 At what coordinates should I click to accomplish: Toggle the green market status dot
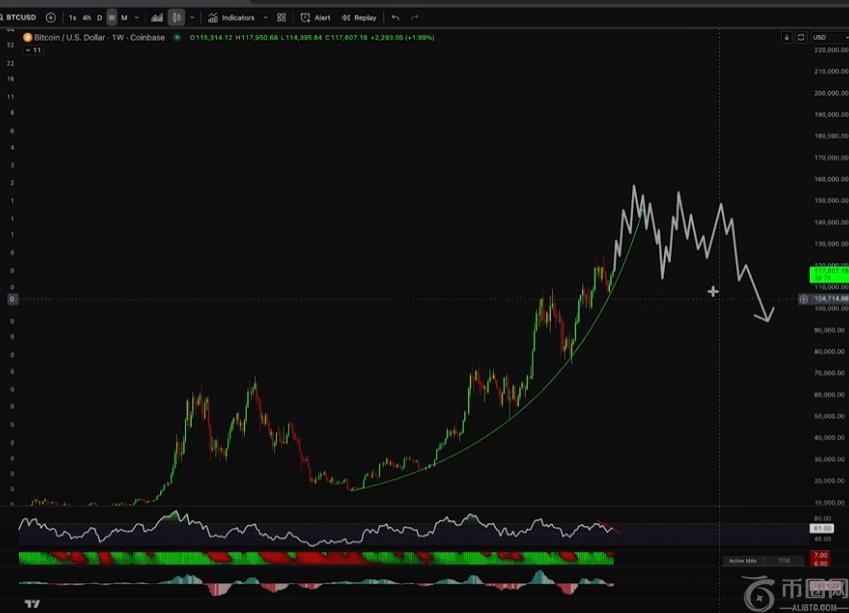pyautogui.click(x=177, y=37)
